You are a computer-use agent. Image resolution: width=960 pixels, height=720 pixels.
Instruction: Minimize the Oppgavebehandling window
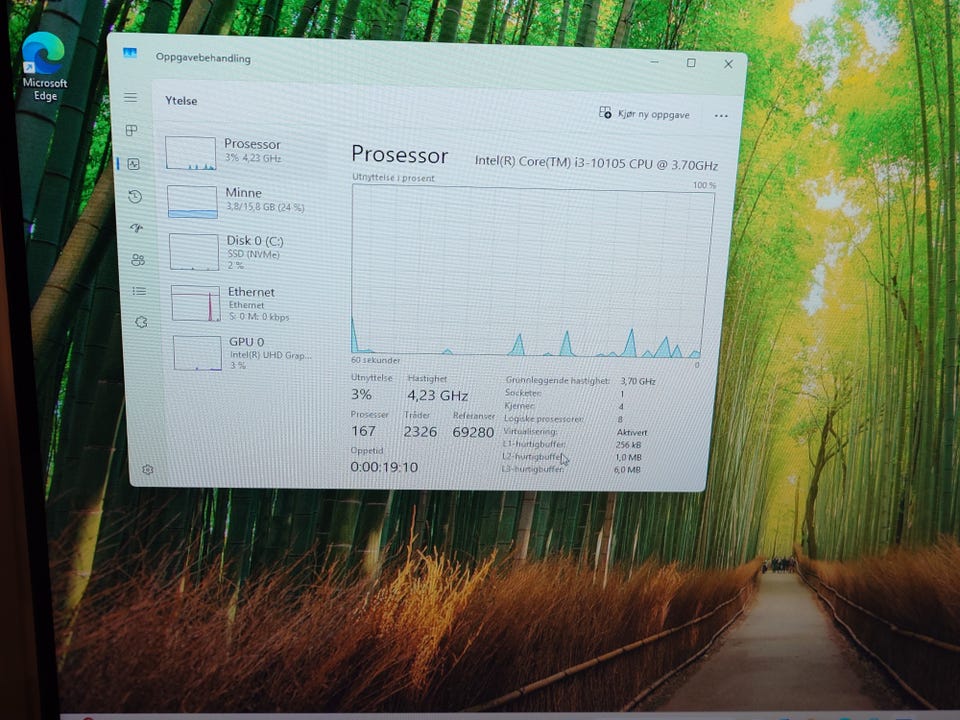(654, 62)
